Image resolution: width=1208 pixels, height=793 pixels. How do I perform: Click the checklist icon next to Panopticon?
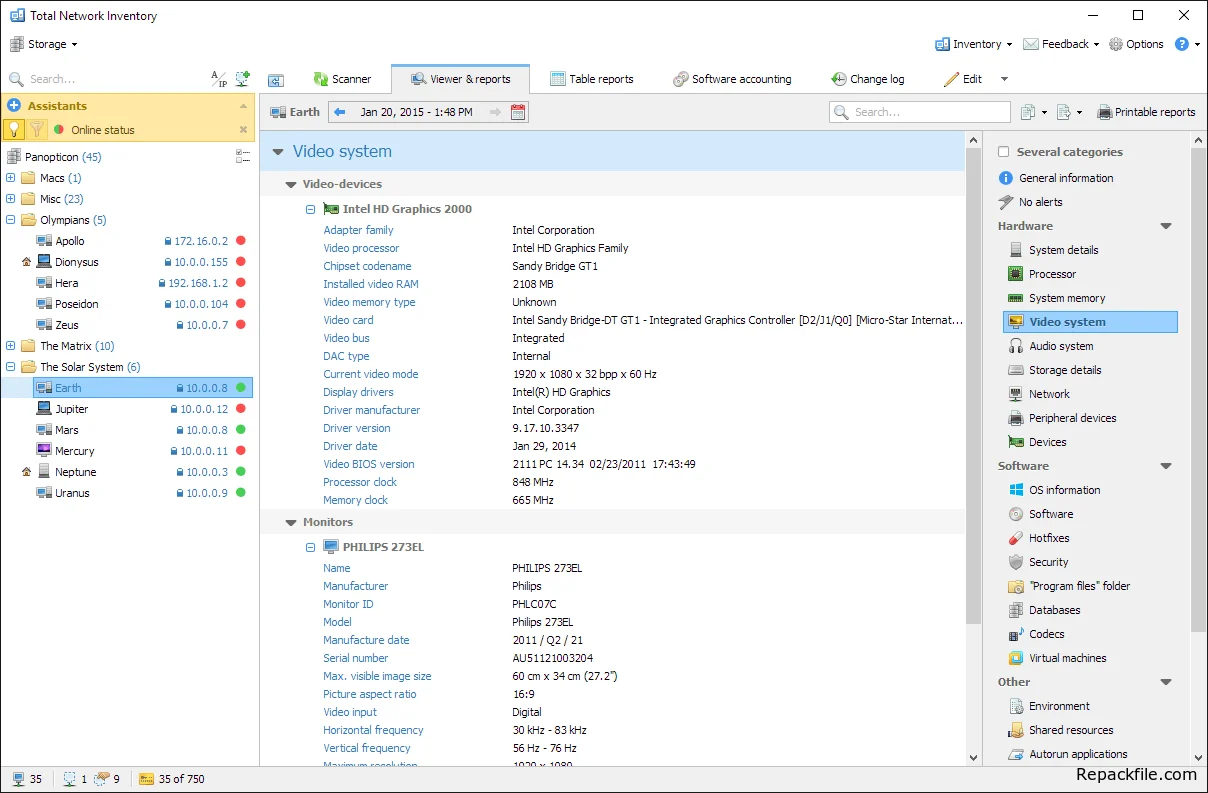[242, 156]
